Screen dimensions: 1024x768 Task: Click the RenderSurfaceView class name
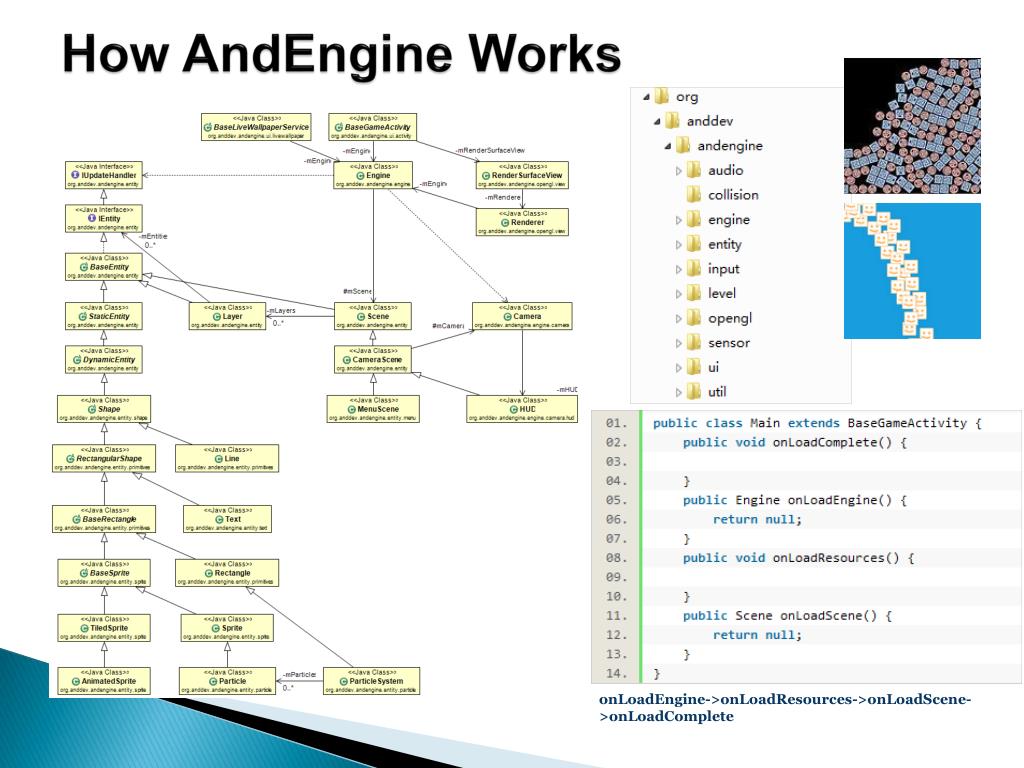coord(527,176)
